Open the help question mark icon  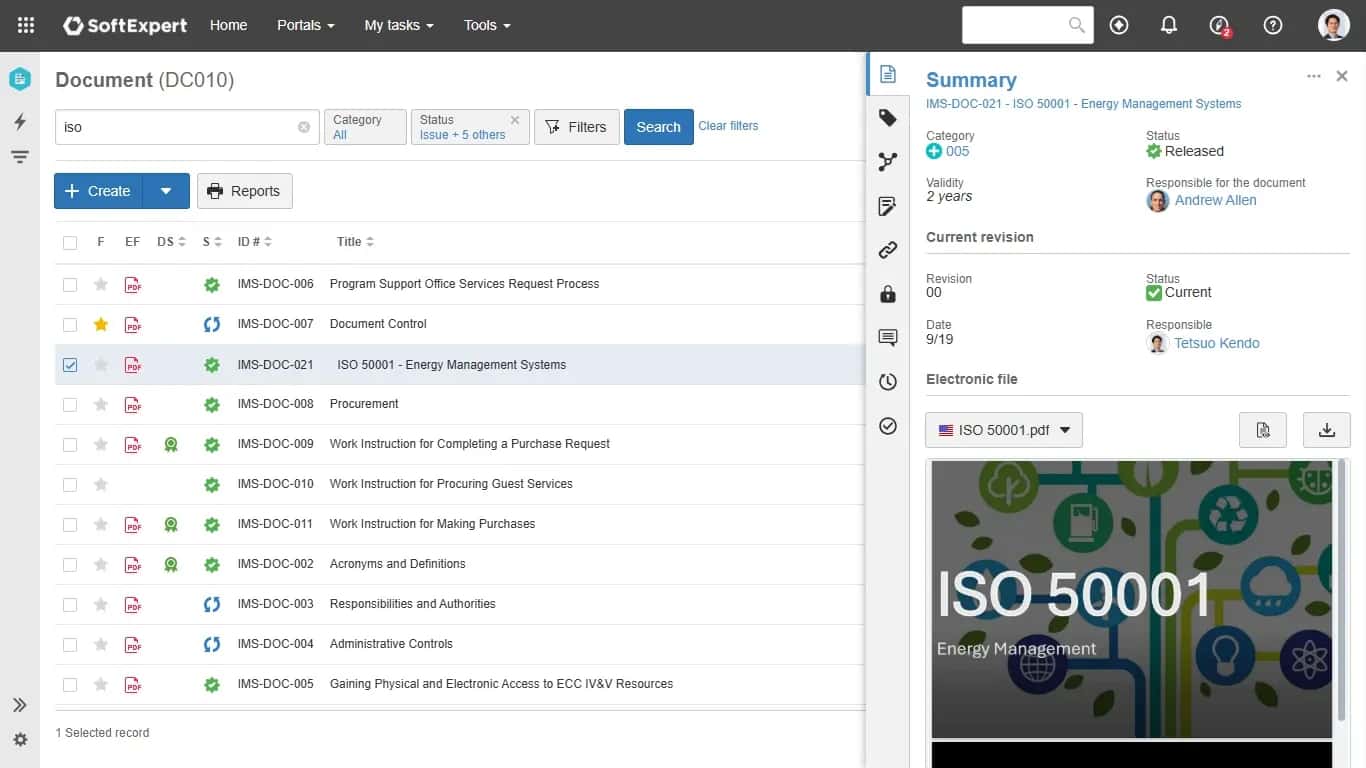(1273, 25)
